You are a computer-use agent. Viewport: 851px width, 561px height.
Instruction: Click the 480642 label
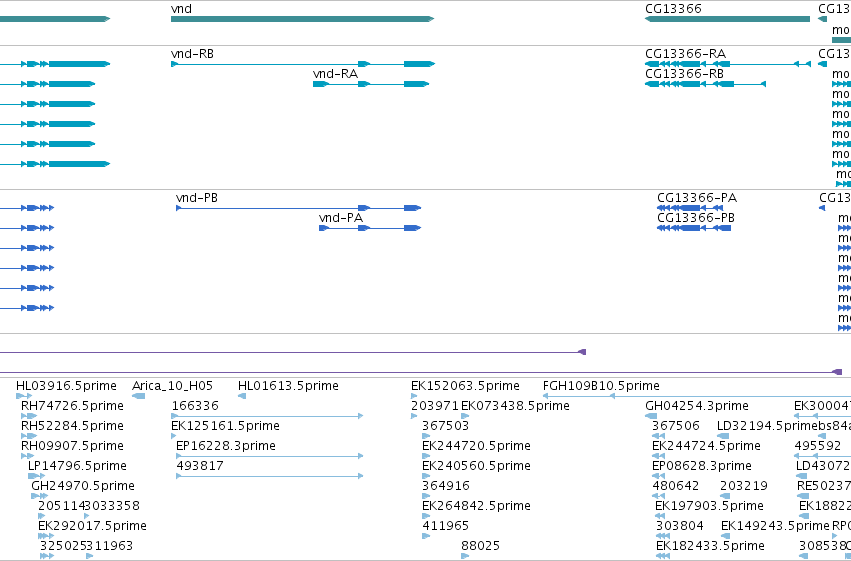tap(676, 486)
